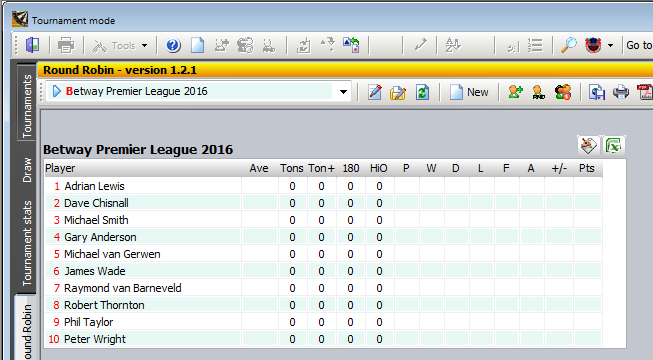653x360 pixels.
Task: Select the Adrian Lewis row
Action: coord(323,186)
